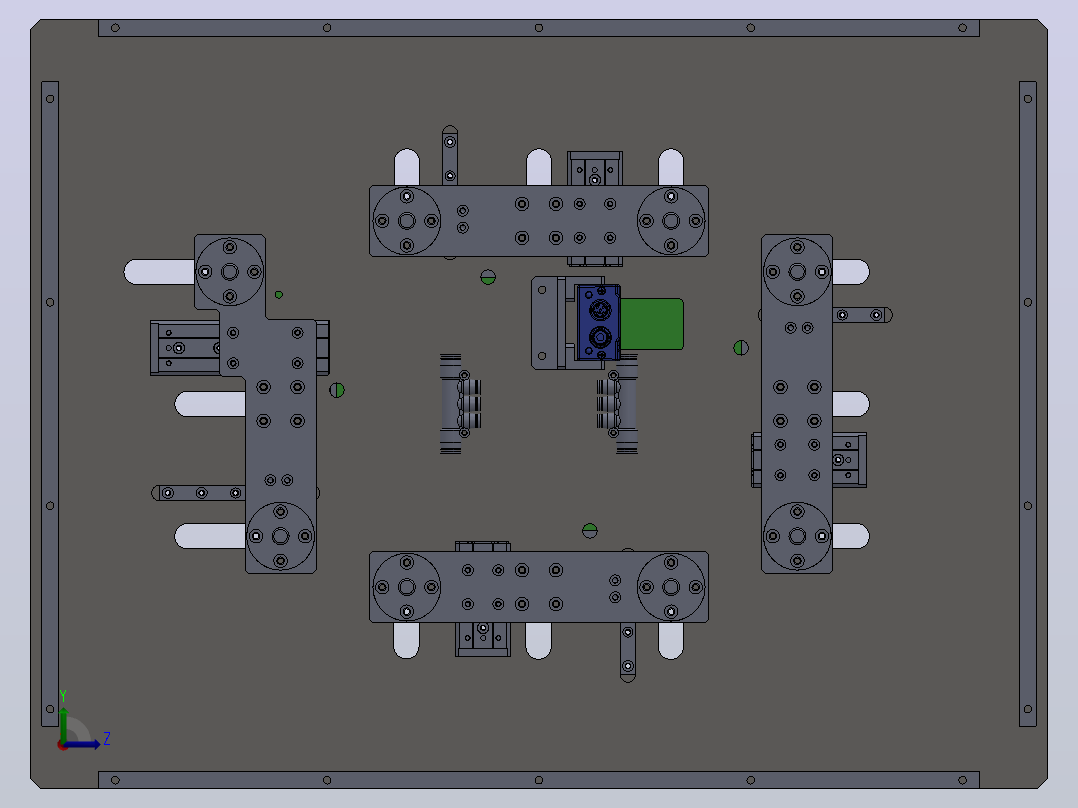Select the slide cylinder above the top plate
This screenshot has height=808, width=1078.
point(595,168)
